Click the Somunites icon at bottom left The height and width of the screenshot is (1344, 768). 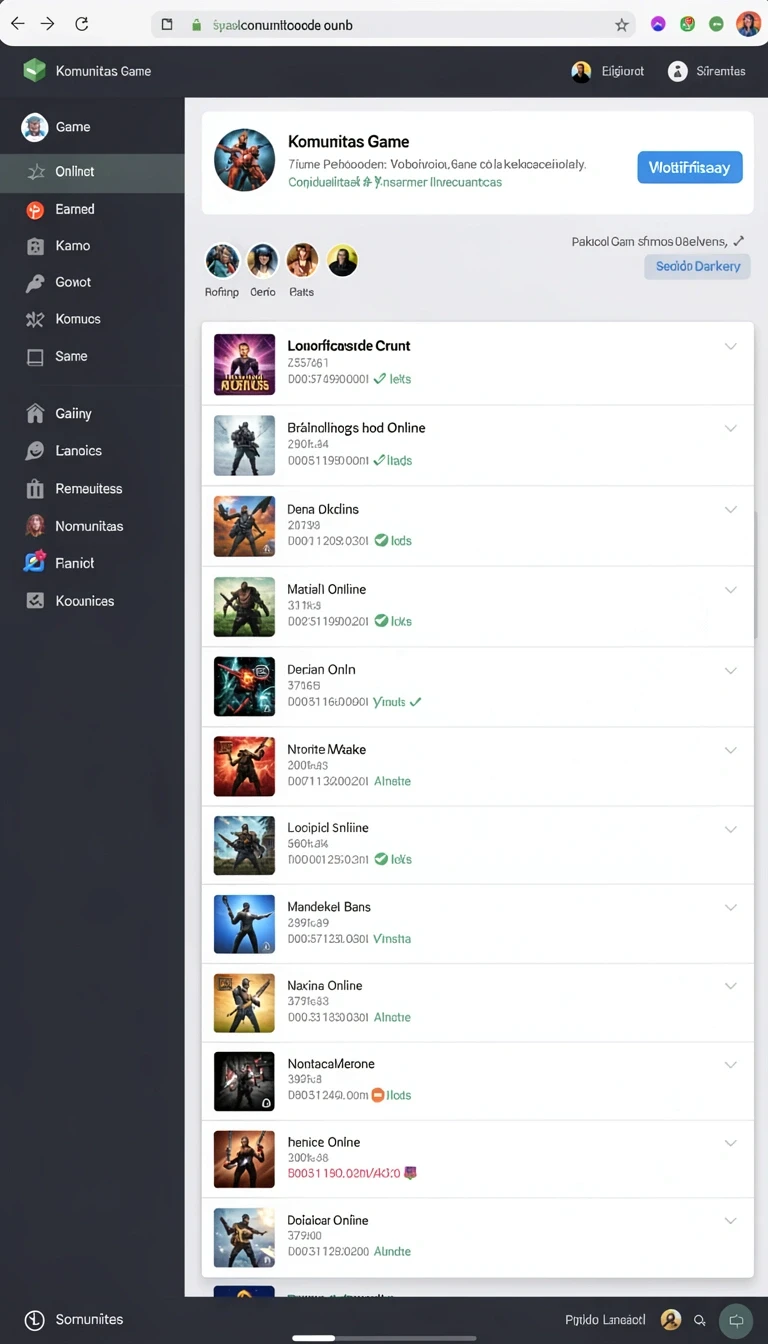click(35, 1320)
